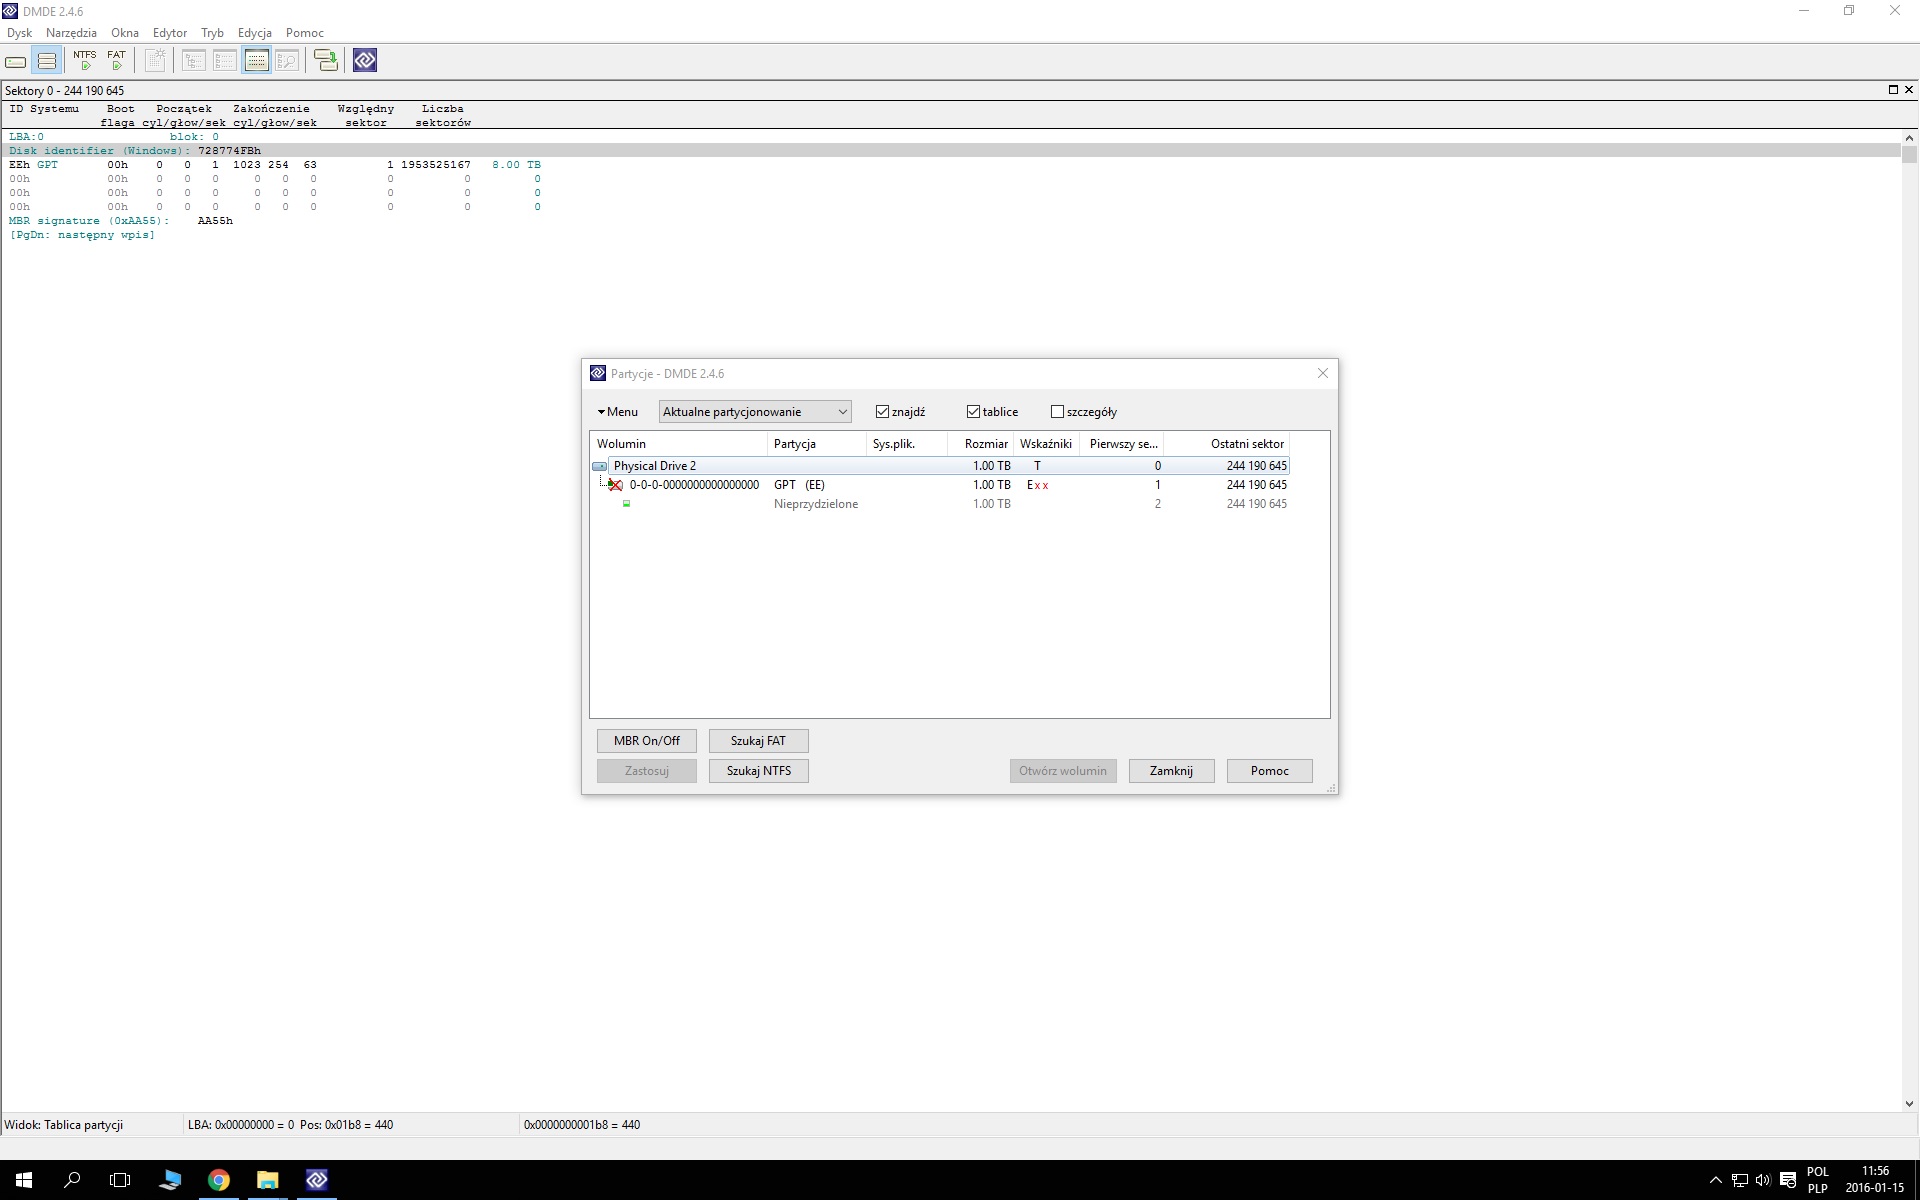Enable the 'szczegóły' checkbox

(1057, 412)
